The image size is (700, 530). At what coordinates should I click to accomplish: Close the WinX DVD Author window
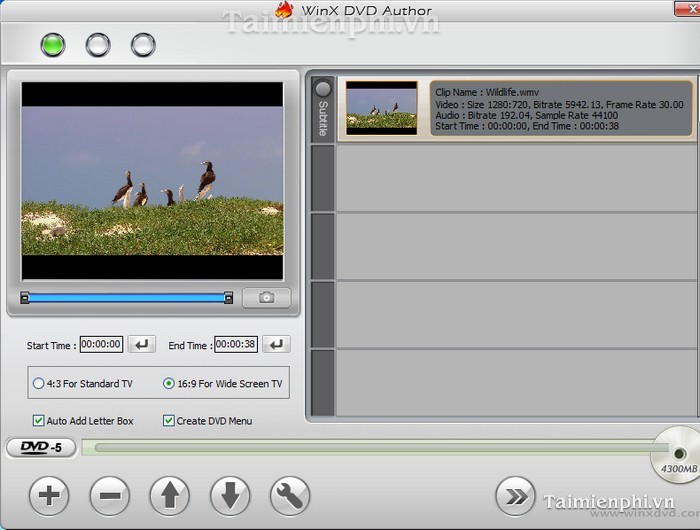(688, 8)
